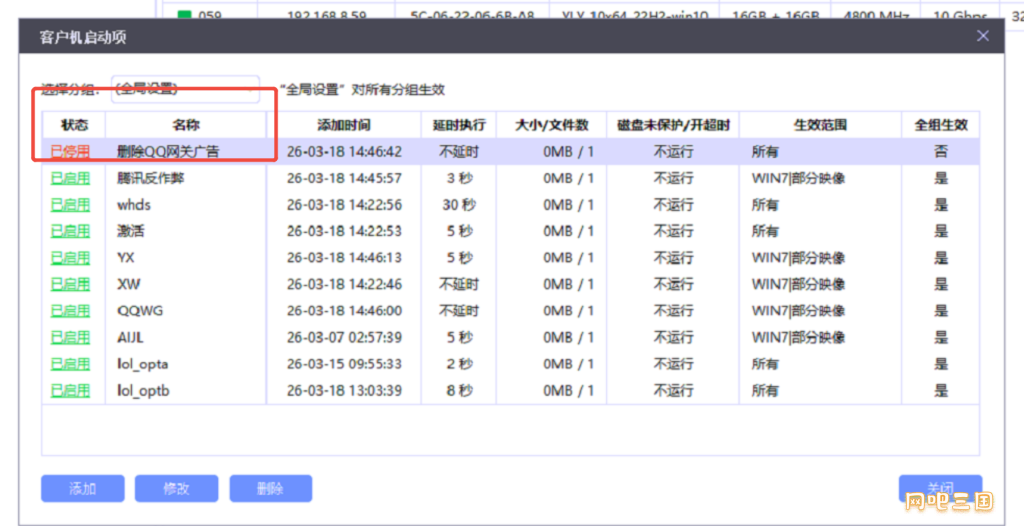Click the 延时执行 column header
1024x526 pixels.
[x=458, y=125]
